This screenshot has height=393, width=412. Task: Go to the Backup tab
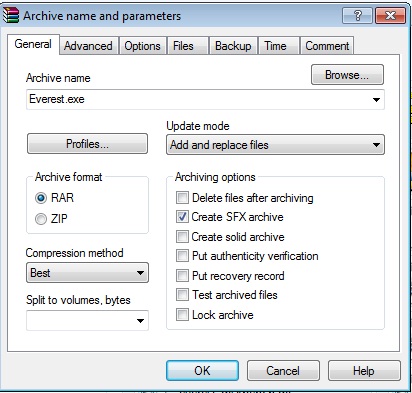(x=233, y=46)
